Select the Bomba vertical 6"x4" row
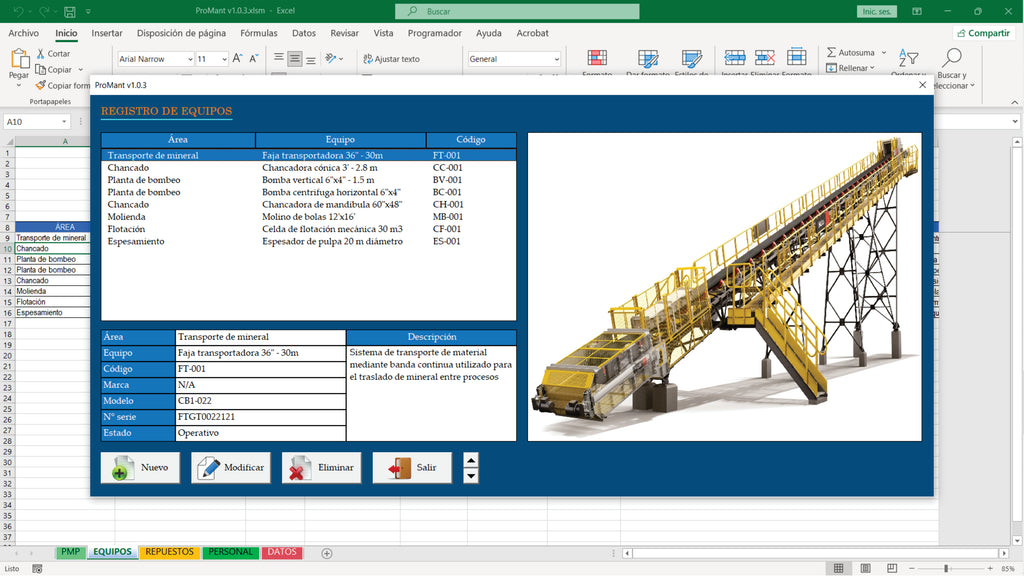The height and width of the screenshot is (576, 1024). tap(308, 180)
